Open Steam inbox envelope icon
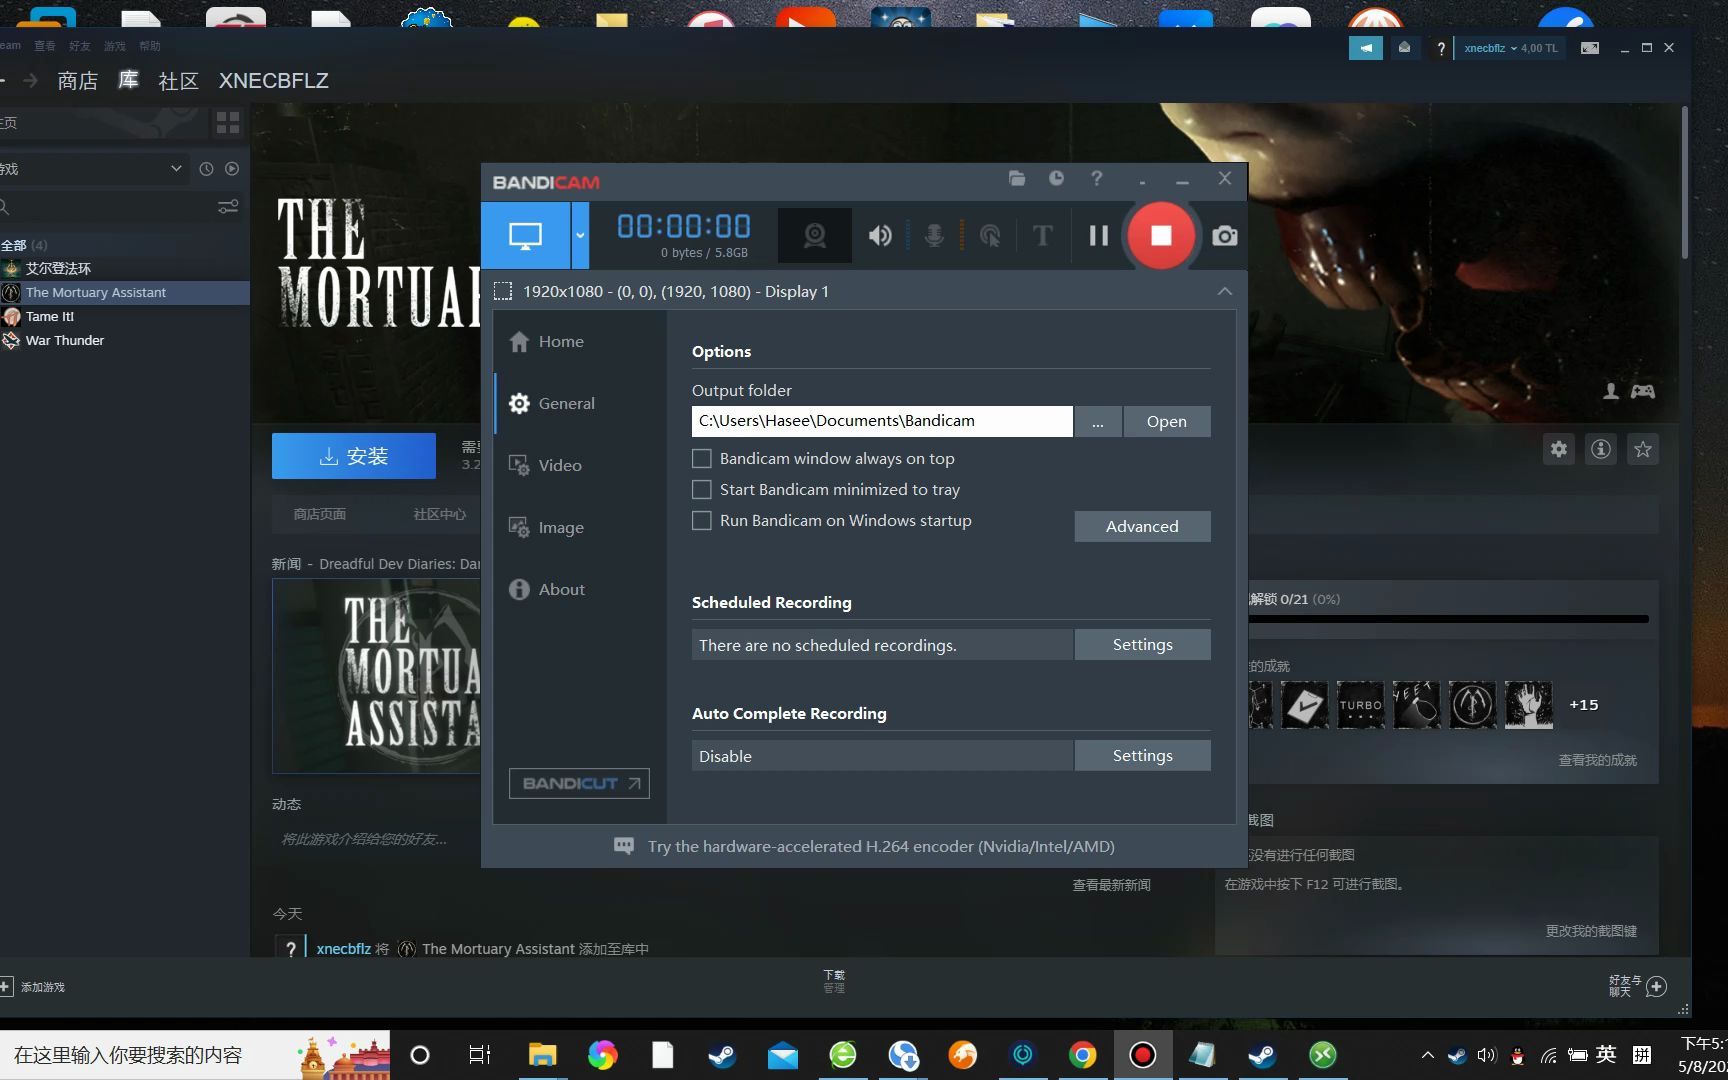This screenshot has width=1728, height=1080. [1404, 47]
